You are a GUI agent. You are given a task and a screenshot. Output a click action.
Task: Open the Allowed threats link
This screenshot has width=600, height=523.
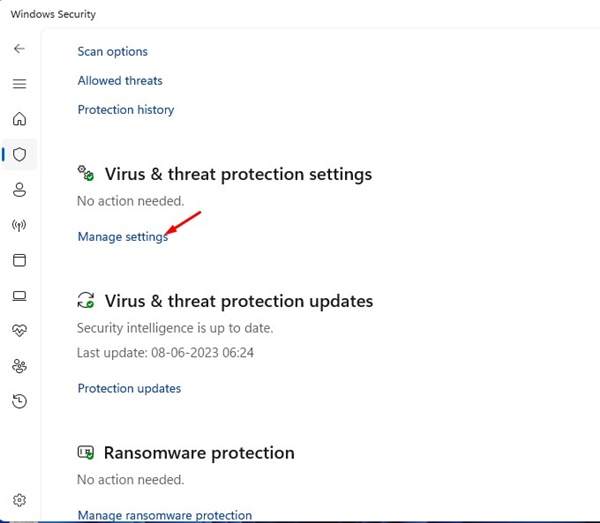click(x=120, y=81)
